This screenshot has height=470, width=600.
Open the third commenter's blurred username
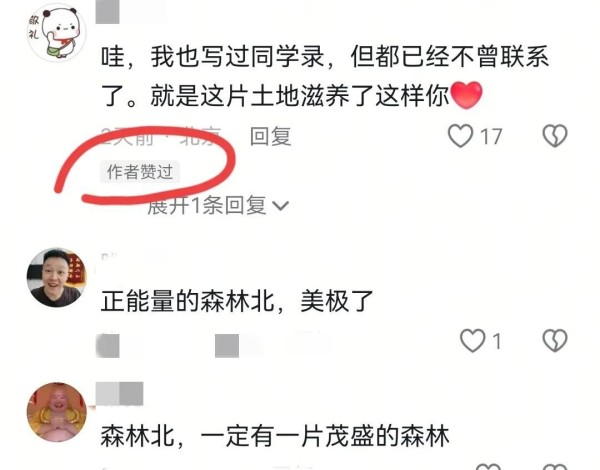click(119, 393)
